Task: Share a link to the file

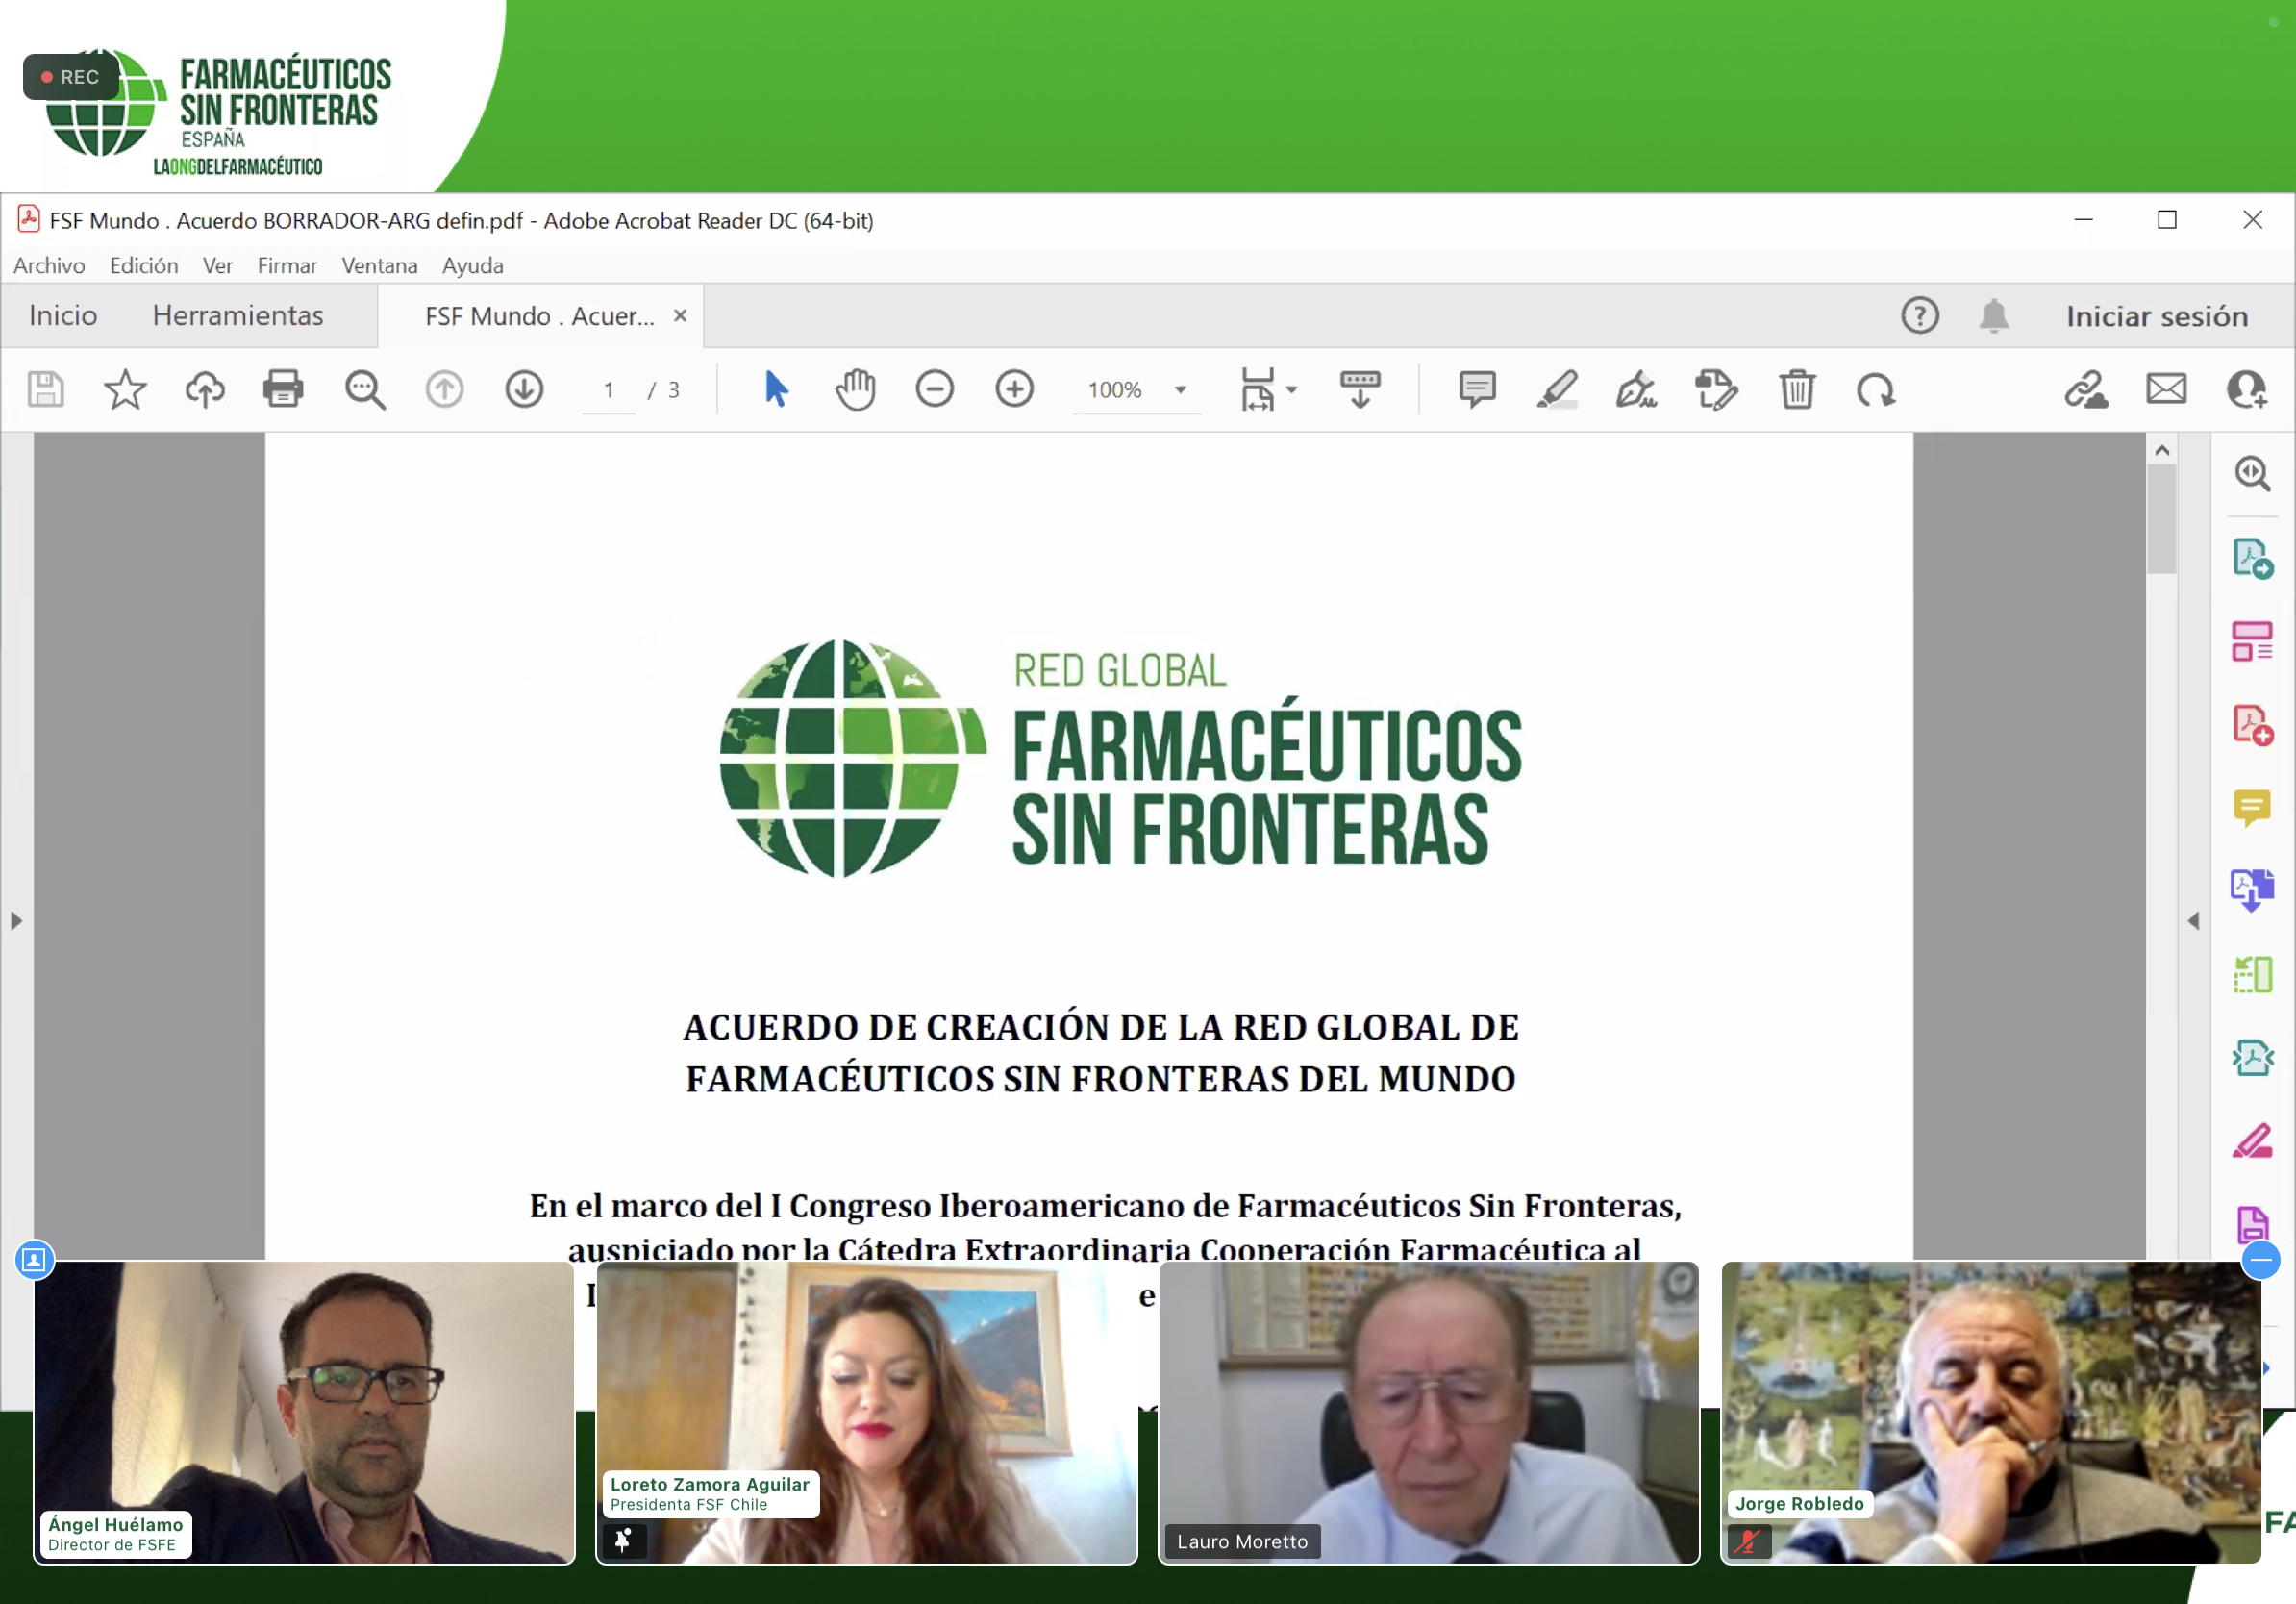Action: click(2086, 389)
